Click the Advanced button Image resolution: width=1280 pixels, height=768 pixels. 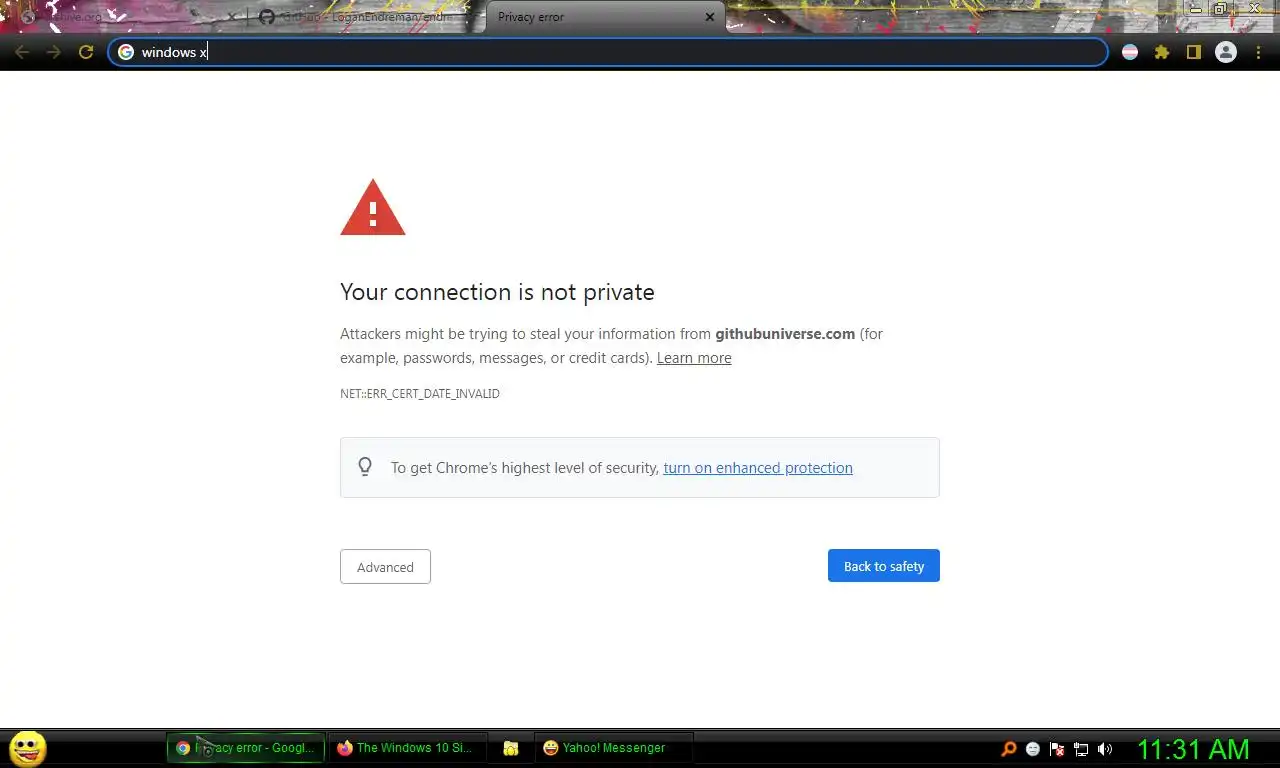point(385,567)
